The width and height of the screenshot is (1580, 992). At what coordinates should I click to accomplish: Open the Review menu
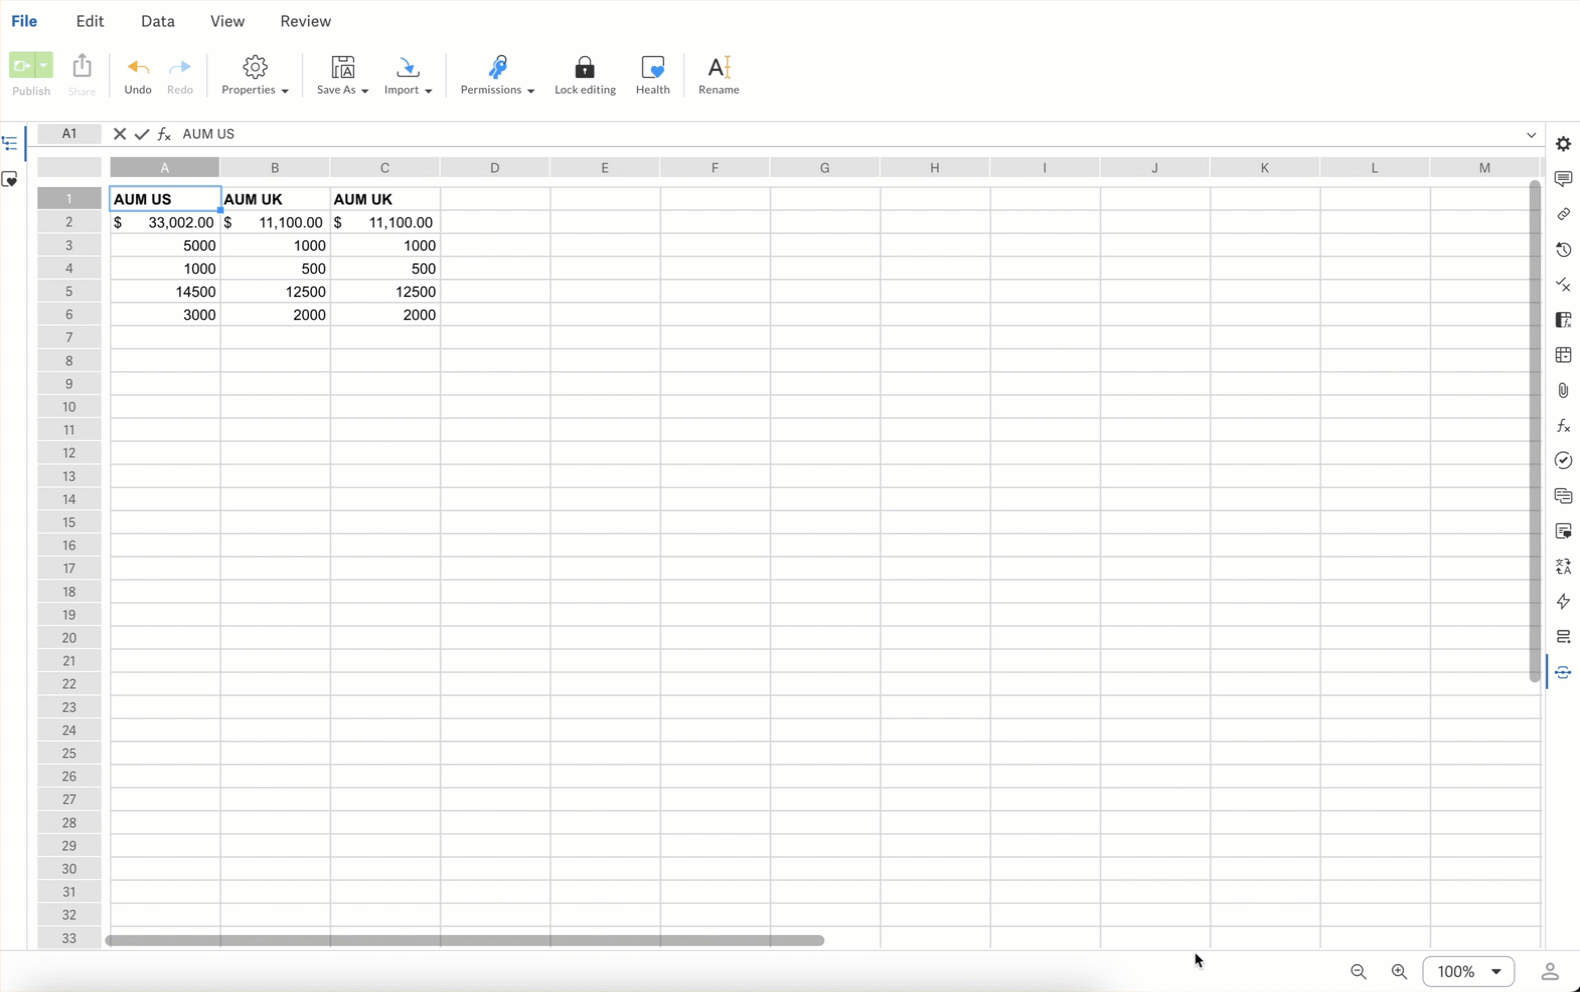point(305,21)
